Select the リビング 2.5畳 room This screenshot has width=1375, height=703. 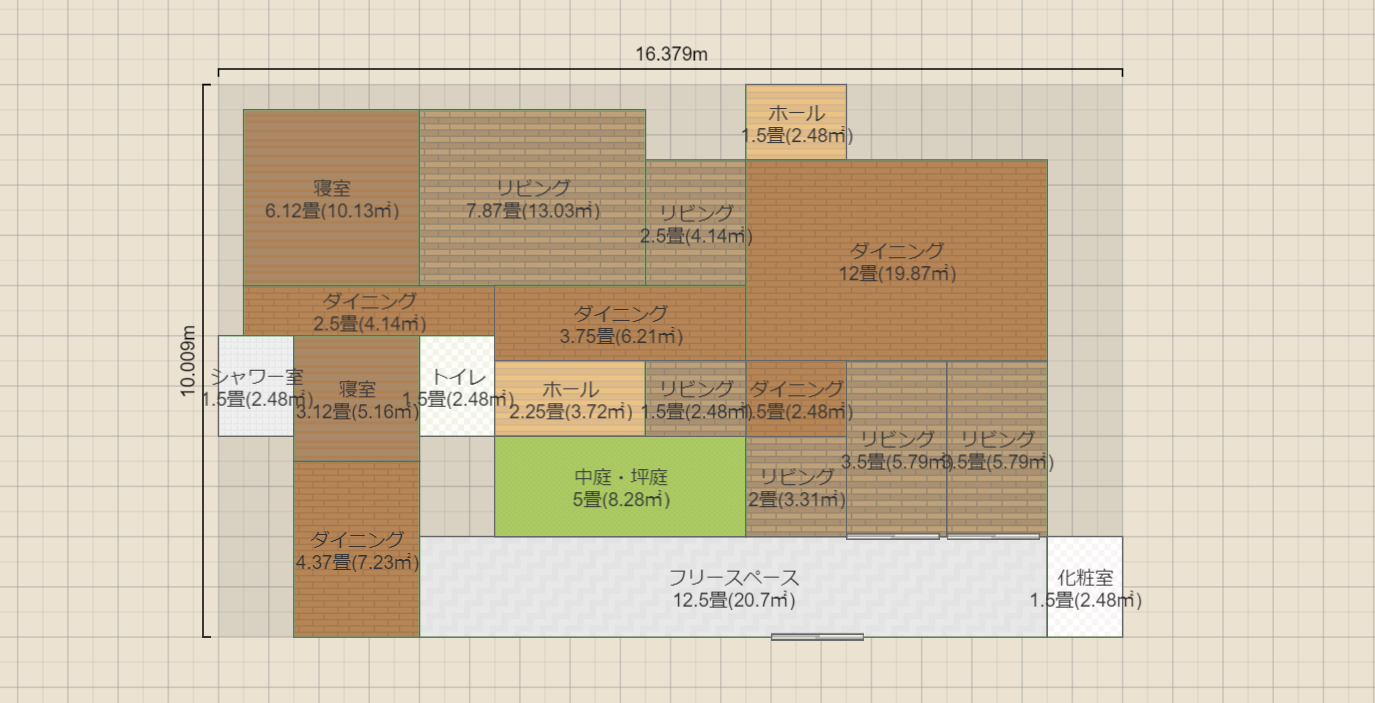click(696, 224)
